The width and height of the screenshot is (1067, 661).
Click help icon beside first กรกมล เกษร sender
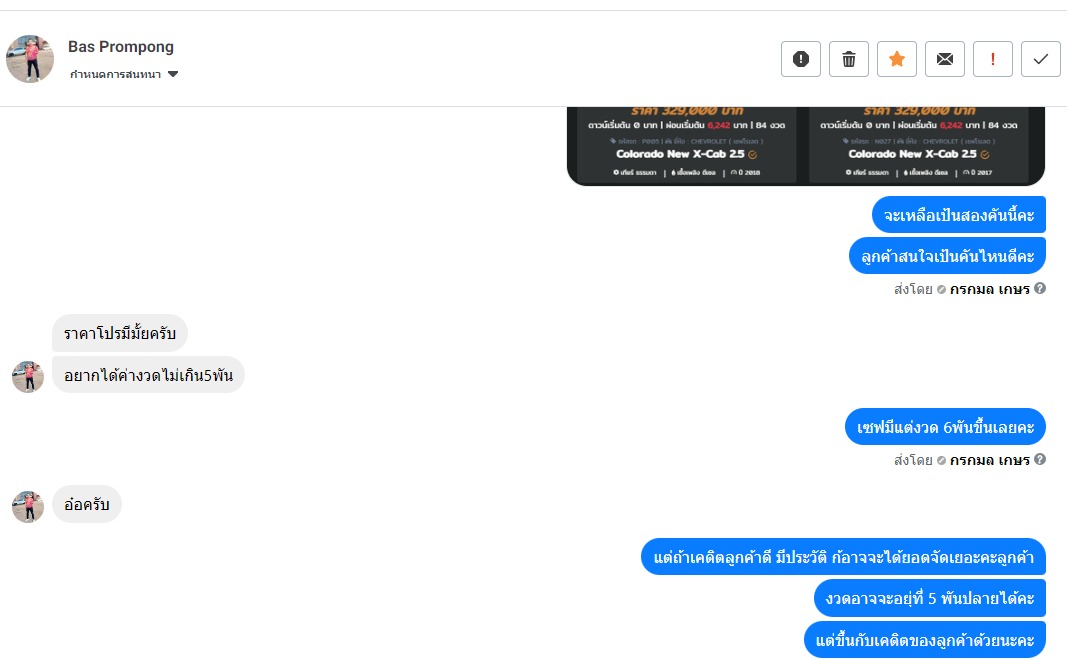(x=1040, y=288)
